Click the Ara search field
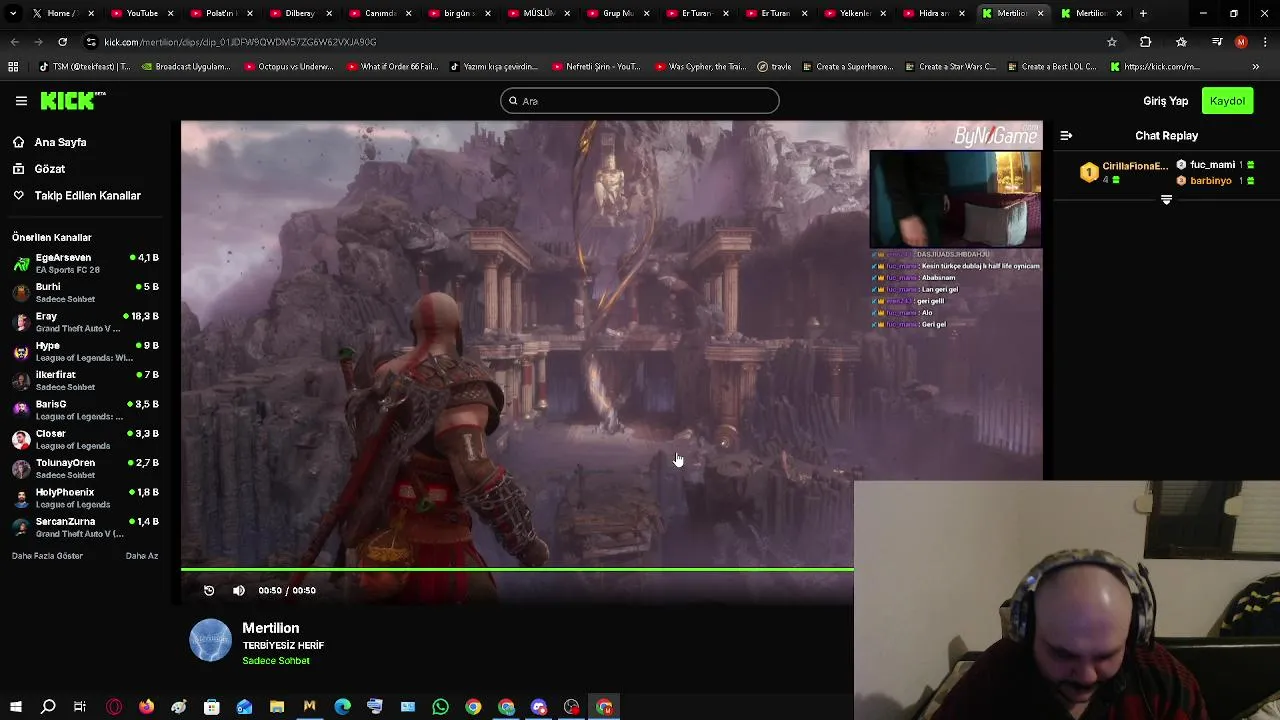 [640, 101]
